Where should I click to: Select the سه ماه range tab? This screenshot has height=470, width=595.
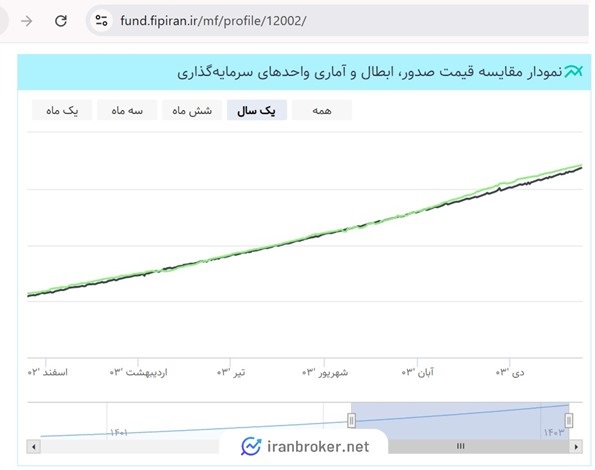(127, 110)
